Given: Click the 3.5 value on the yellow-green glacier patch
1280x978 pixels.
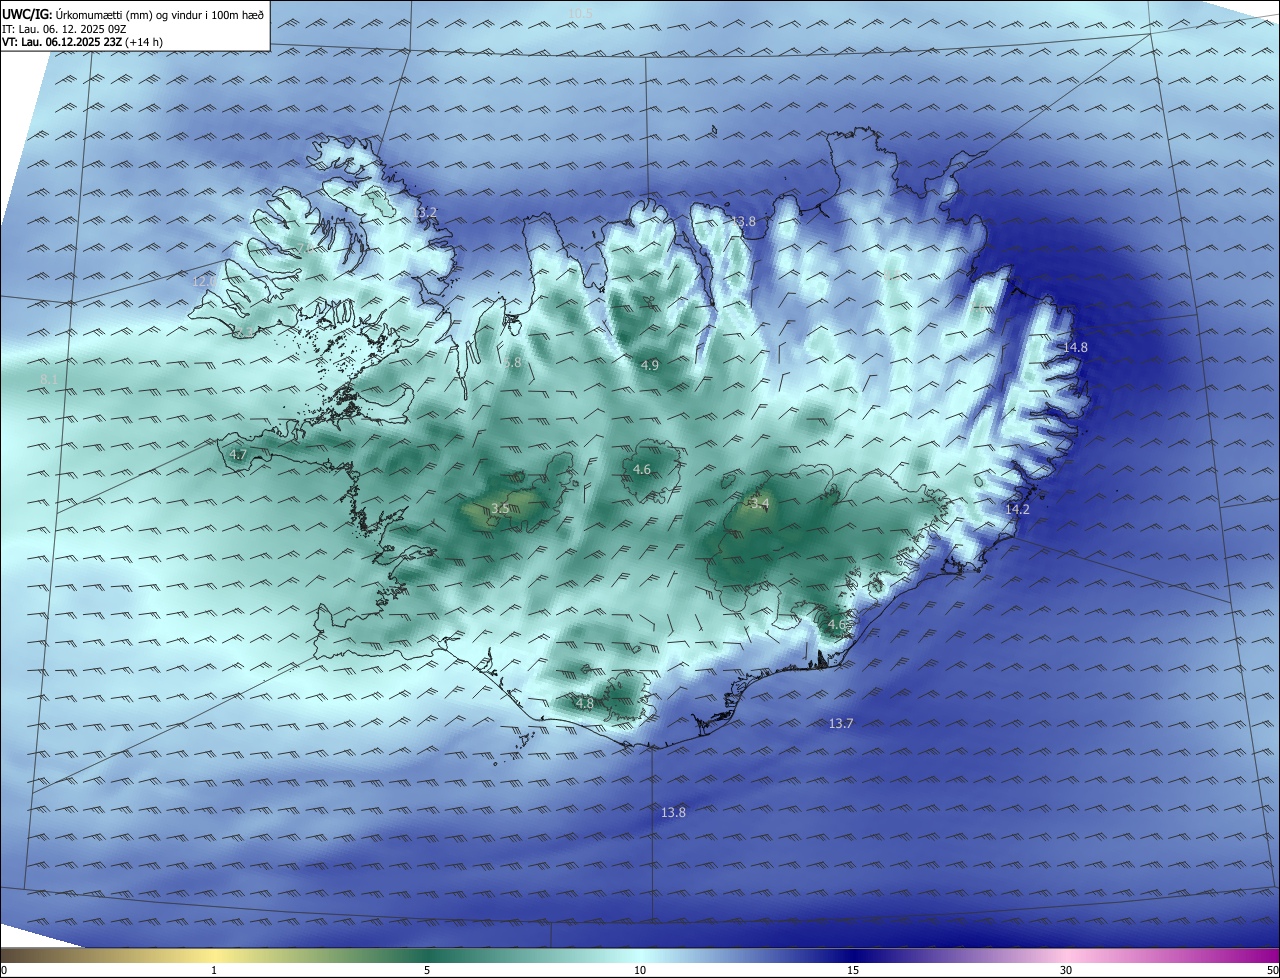Looking at the screenshot, I should coord(500,510).
